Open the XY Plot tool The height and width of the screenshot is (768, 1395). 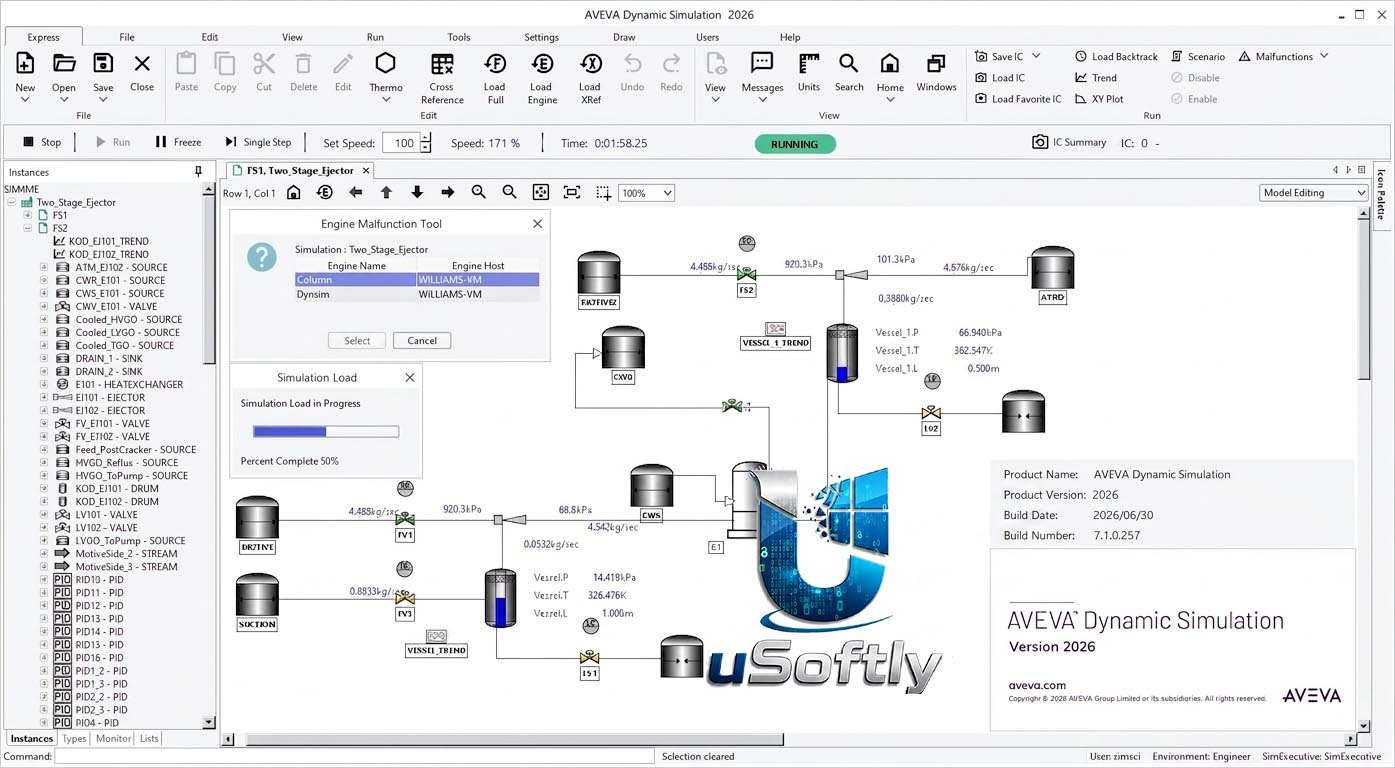[x=1099, y=99]
